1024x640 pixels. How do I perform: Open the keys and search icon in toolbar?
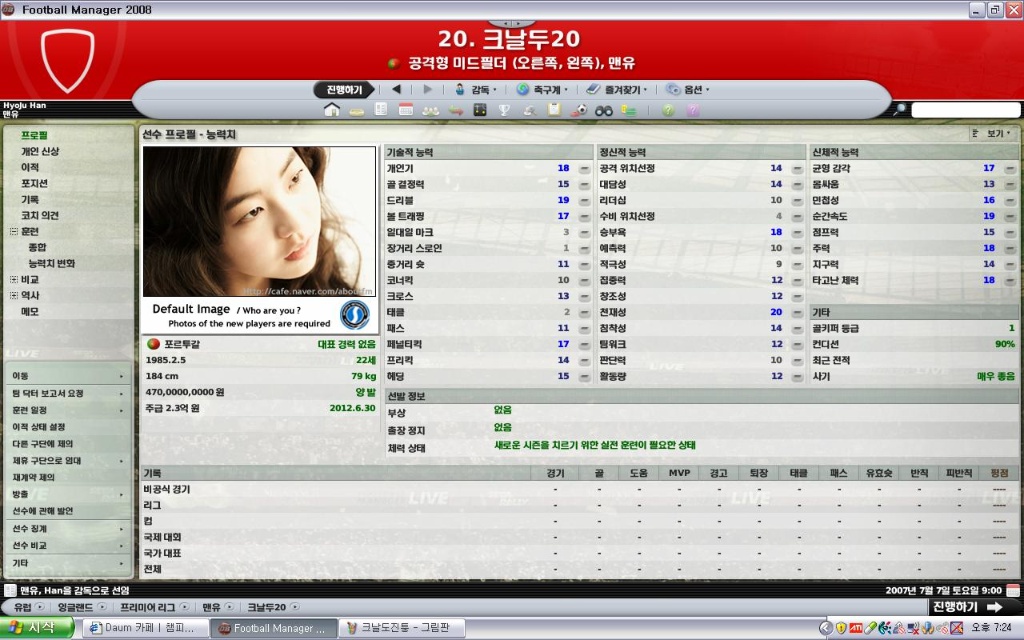pos(530,110)
